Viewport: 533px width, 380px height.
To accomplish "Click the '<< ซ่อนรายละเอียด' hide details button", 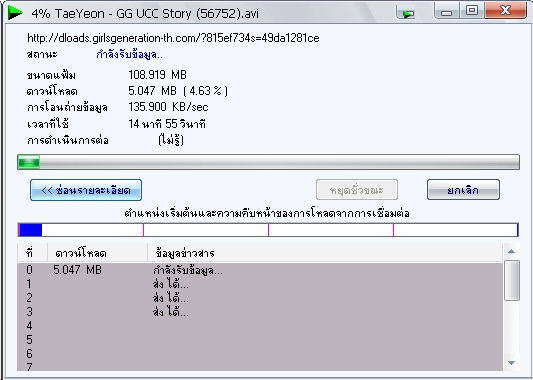I will click(86, 190).
